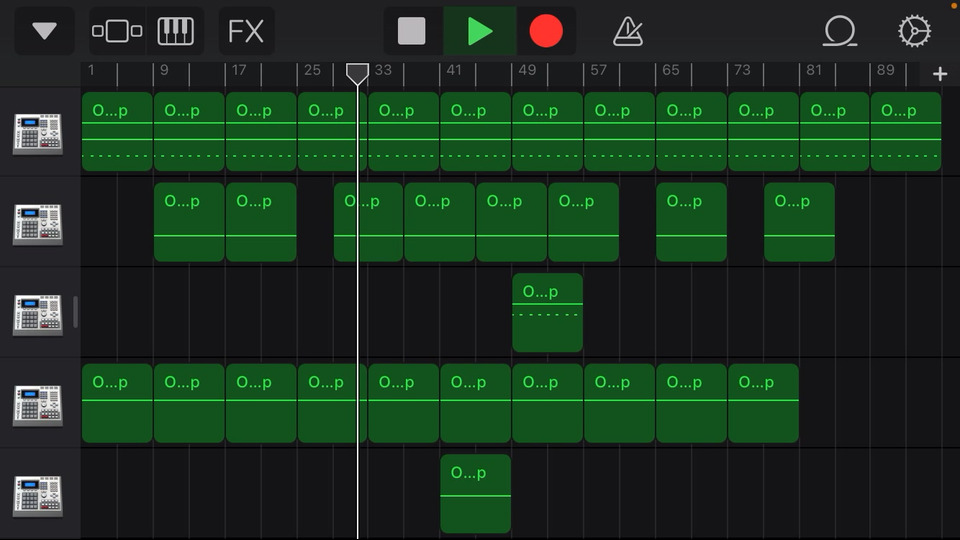Select fourth track's region at bar 1
This screenshot has height=540, width=960.
[x=117, y=403]
